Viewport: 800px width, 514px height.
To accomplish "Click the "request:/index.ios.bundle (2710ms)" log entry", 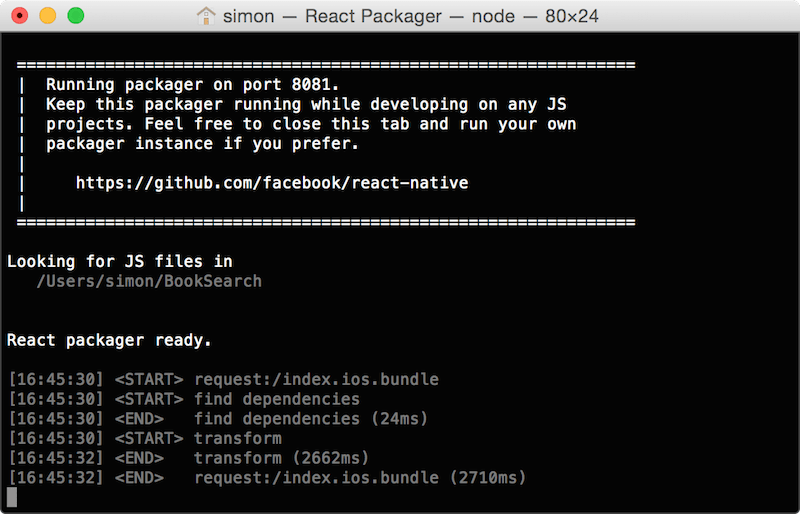I will point(359,478).
